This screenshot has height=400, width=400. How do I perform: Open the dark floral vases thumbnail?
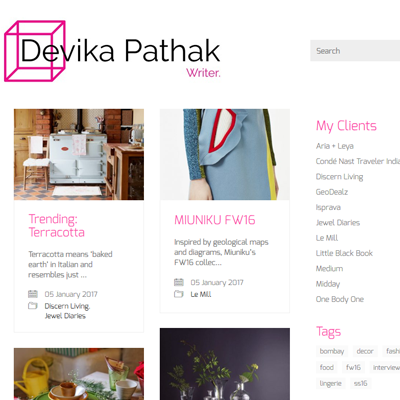click(225, 364)
